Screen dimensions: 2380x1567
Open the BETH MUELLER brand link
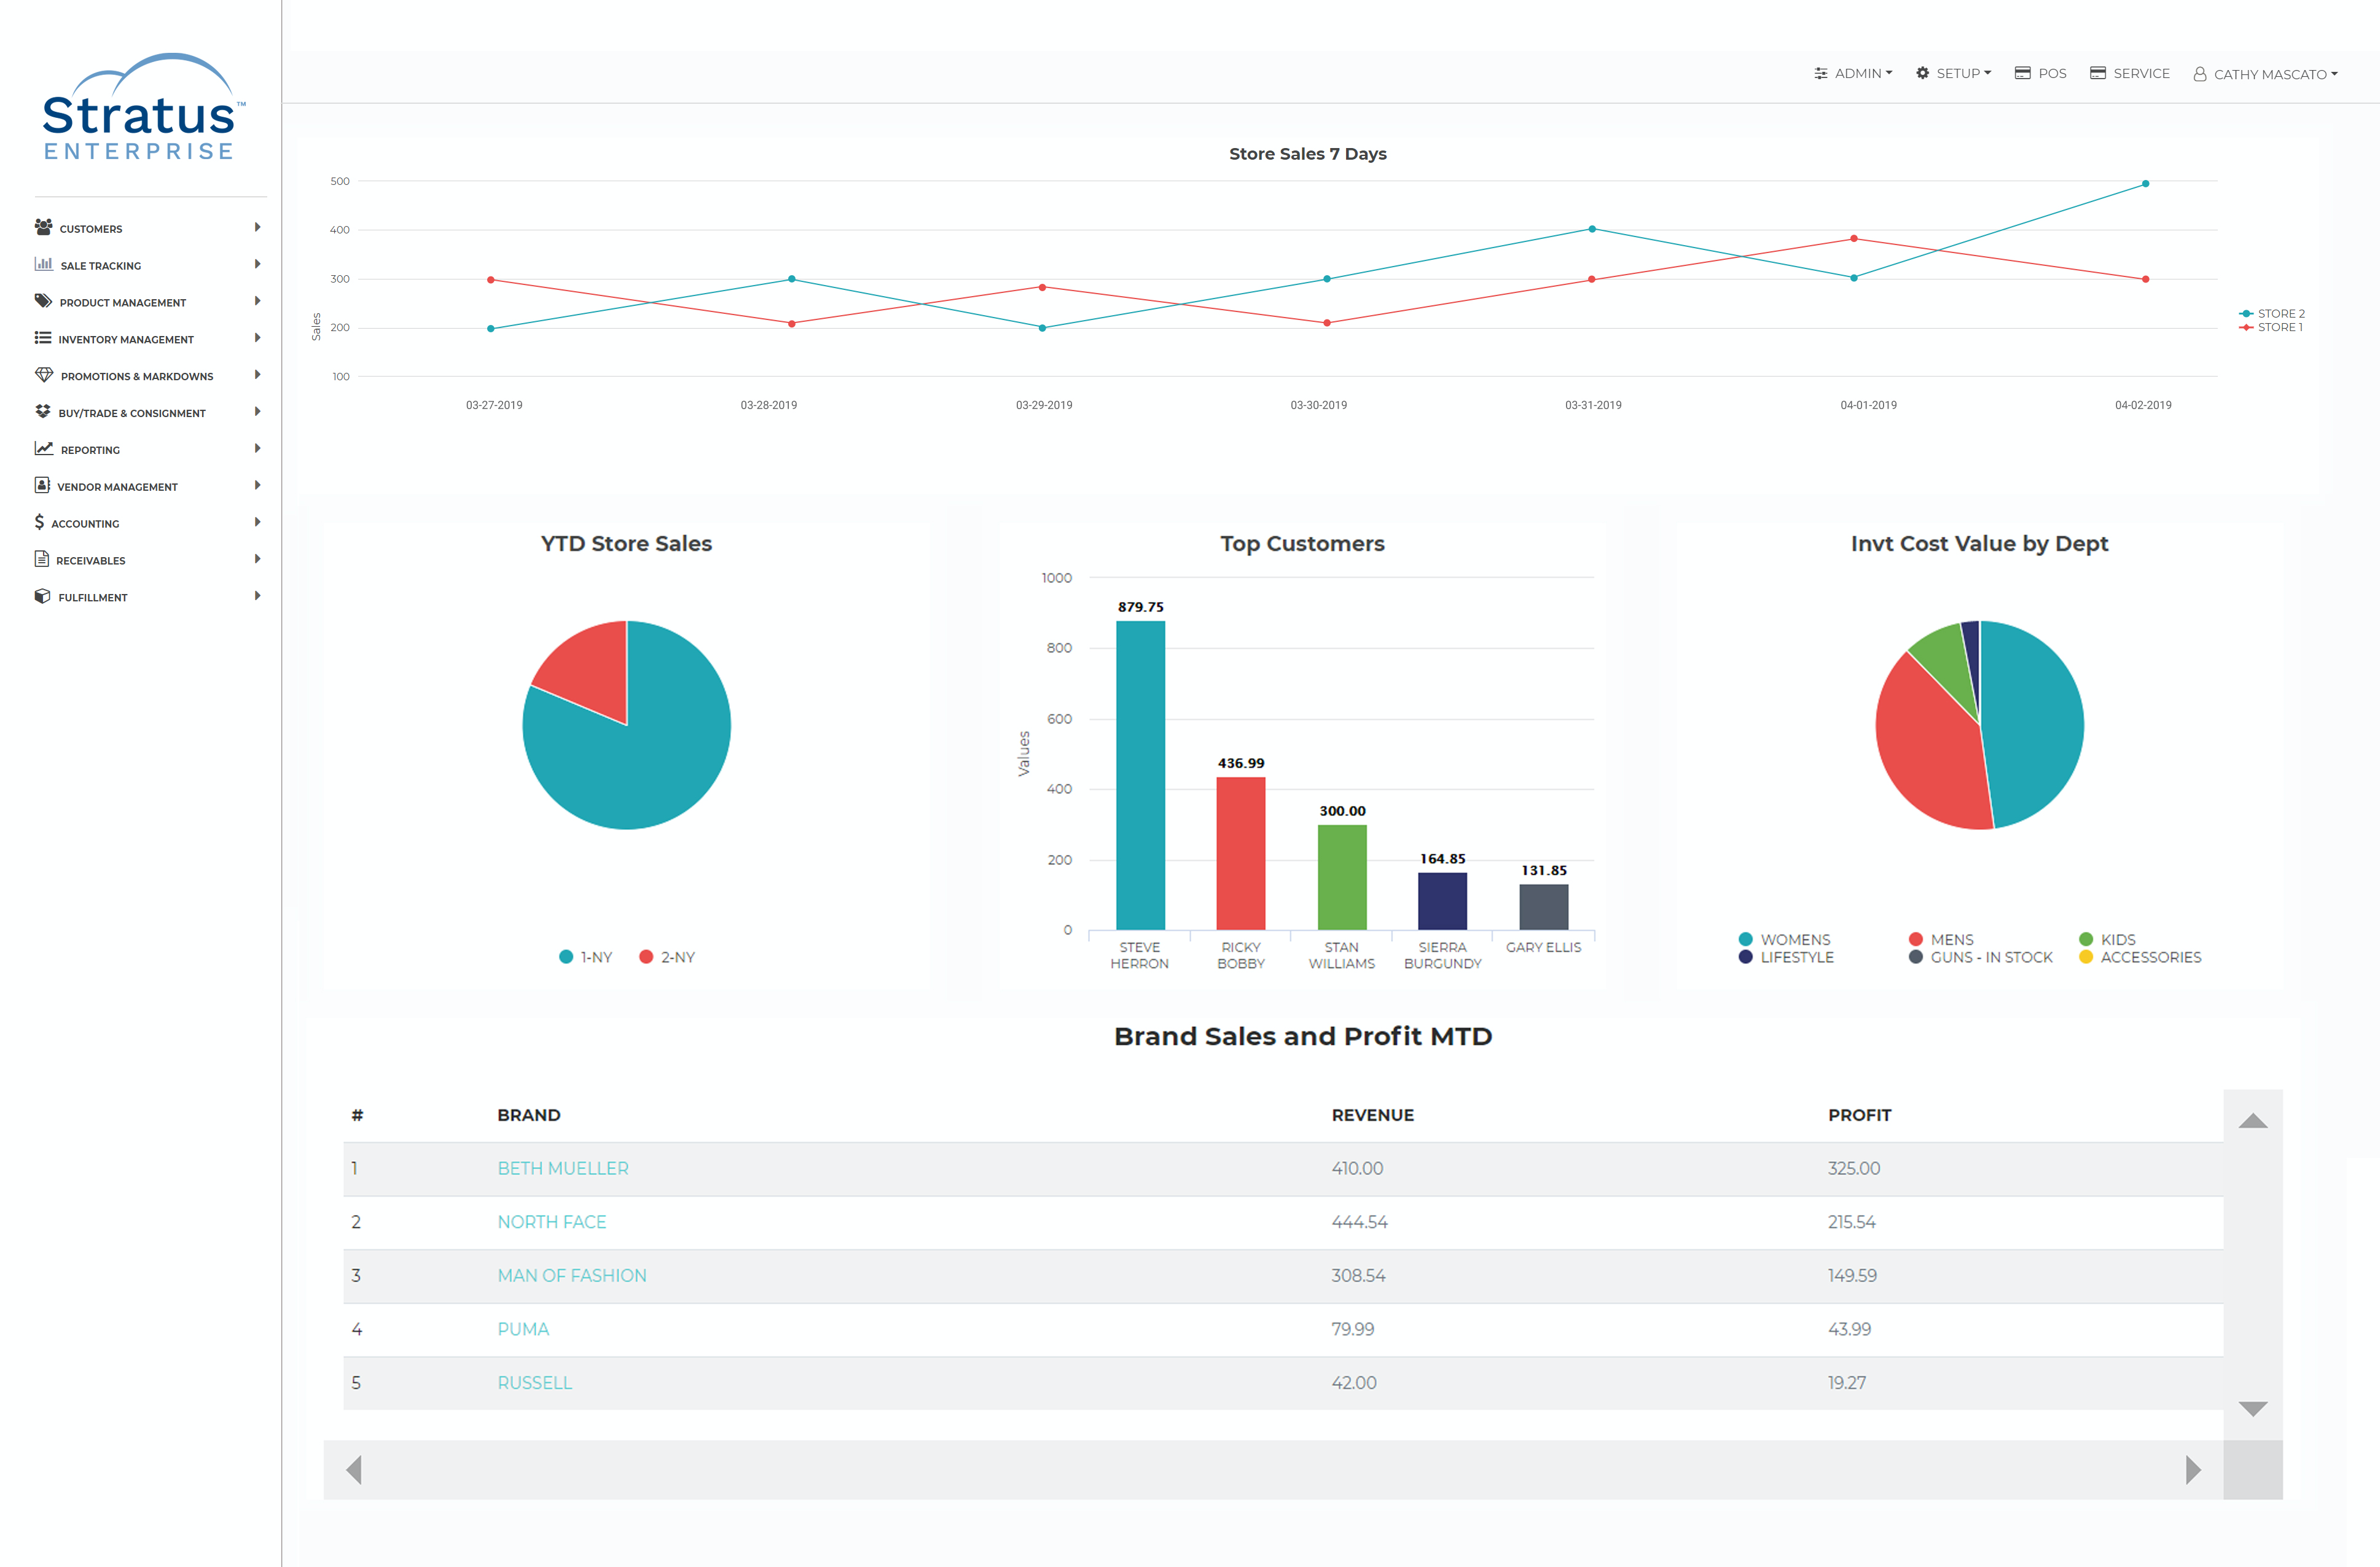tap(563, 1168)
